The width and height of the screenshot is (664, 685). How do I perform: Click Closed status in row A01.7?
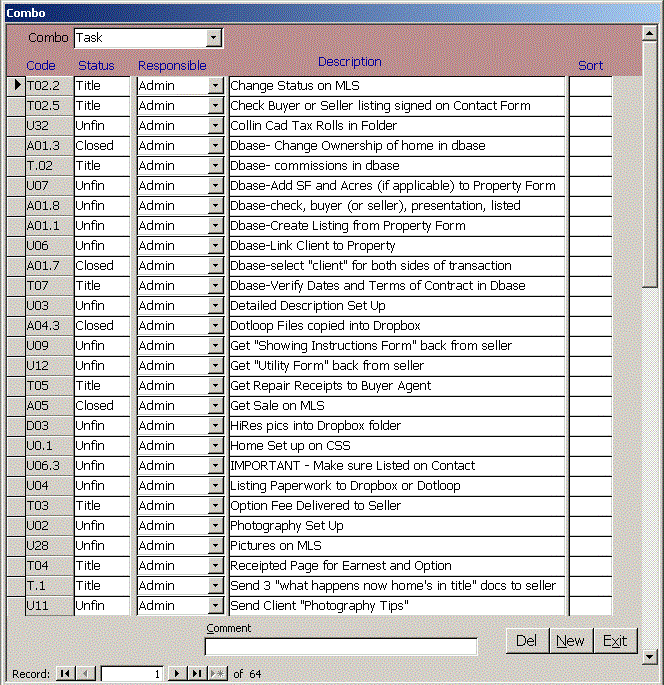pyautogui.click(x=102, y=266)
